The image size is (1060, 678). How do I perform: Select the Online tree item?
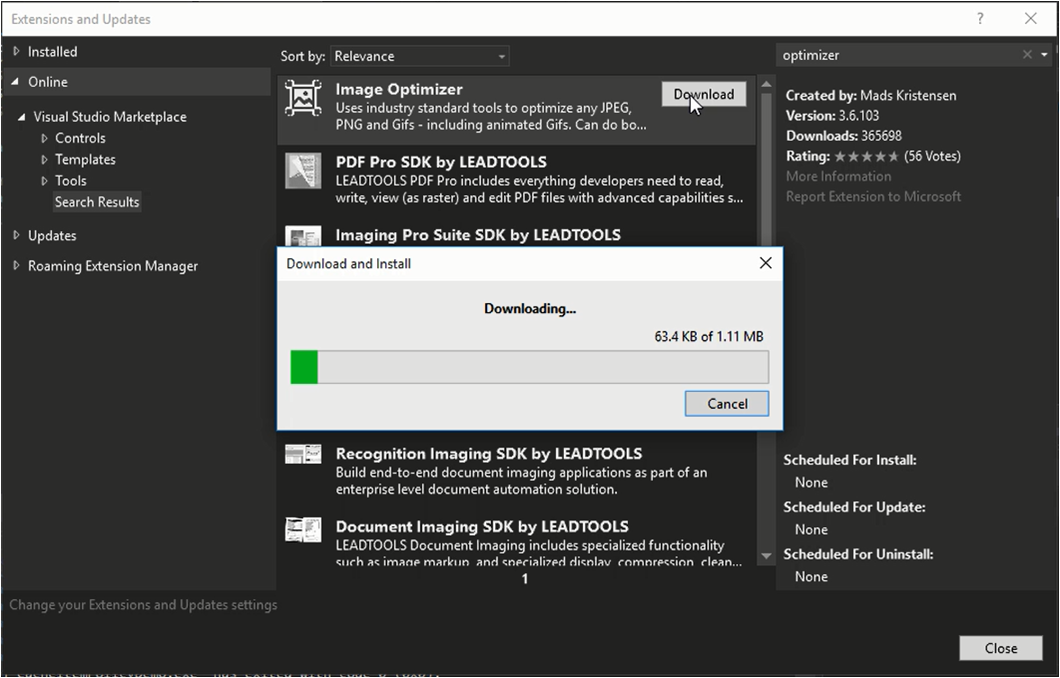click(x=47, y=82)
